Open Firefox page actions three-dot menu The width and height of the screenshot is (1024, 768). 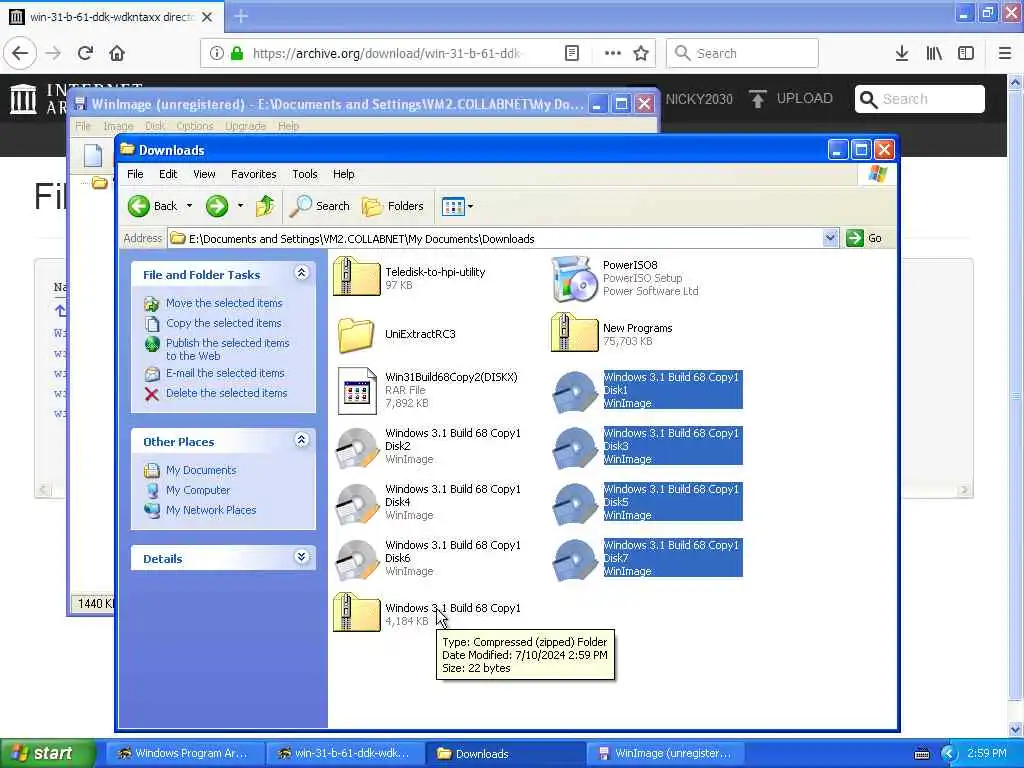click(x=613, y=53)
